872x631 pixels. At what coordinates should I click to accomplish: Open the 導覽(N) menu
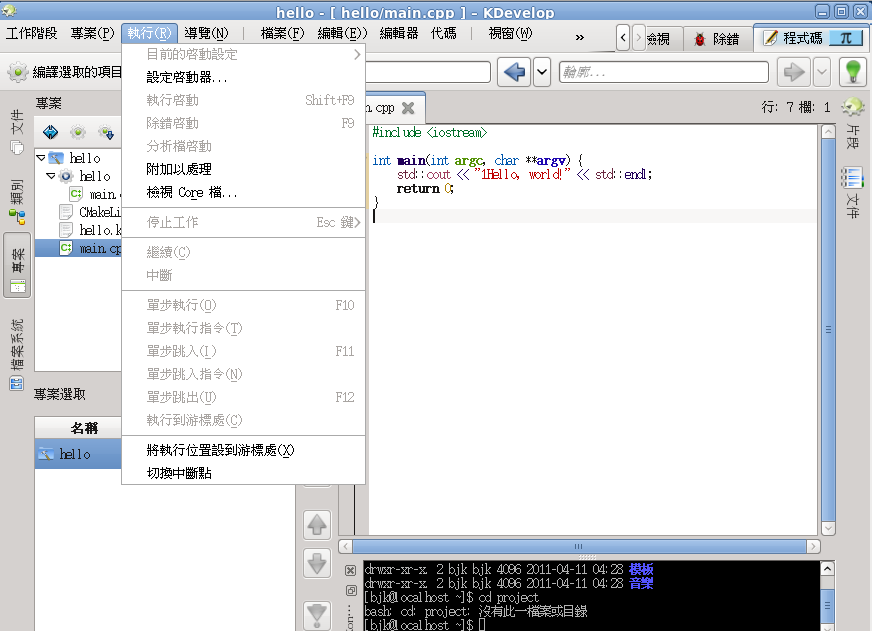(206, 33)
